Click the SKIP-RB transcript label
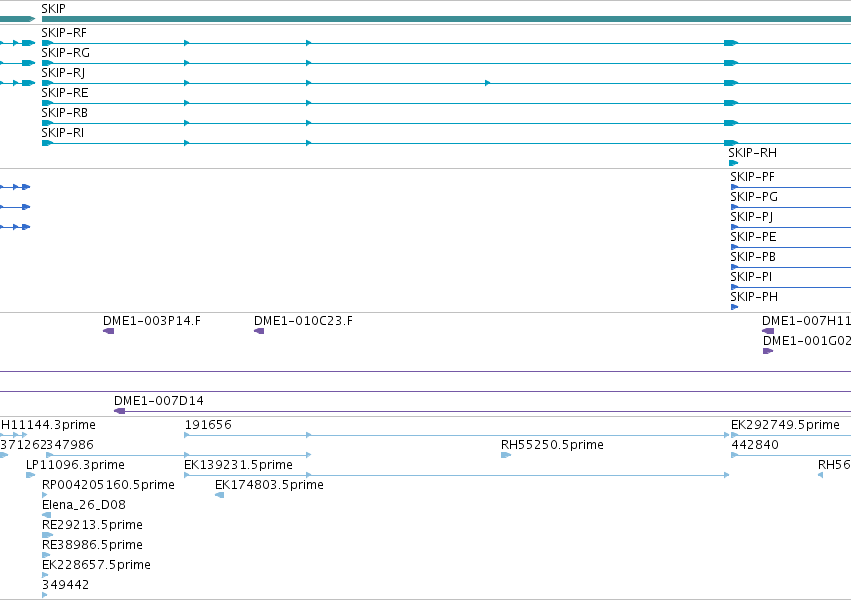This screenshot has width=851, height=600. [x=65, y=113]
